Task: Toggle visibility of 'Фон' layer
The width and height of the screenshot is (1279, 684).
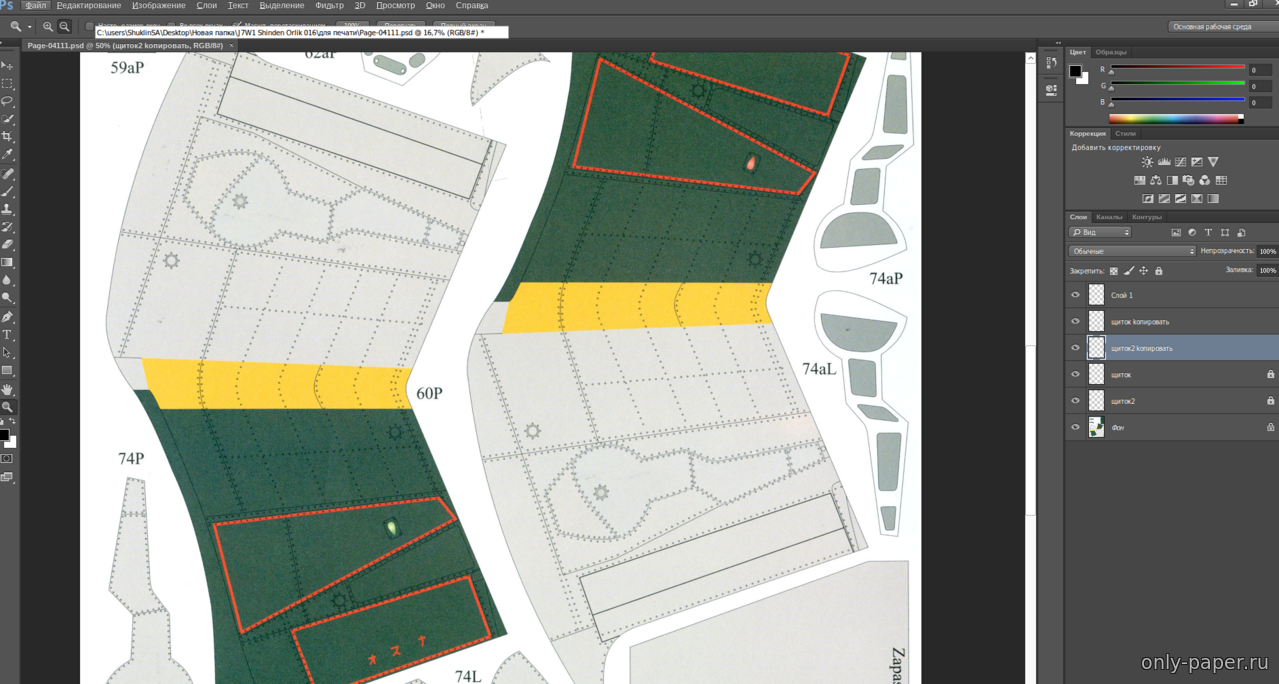Action: pyautogui.click(x=1076, y=427)
